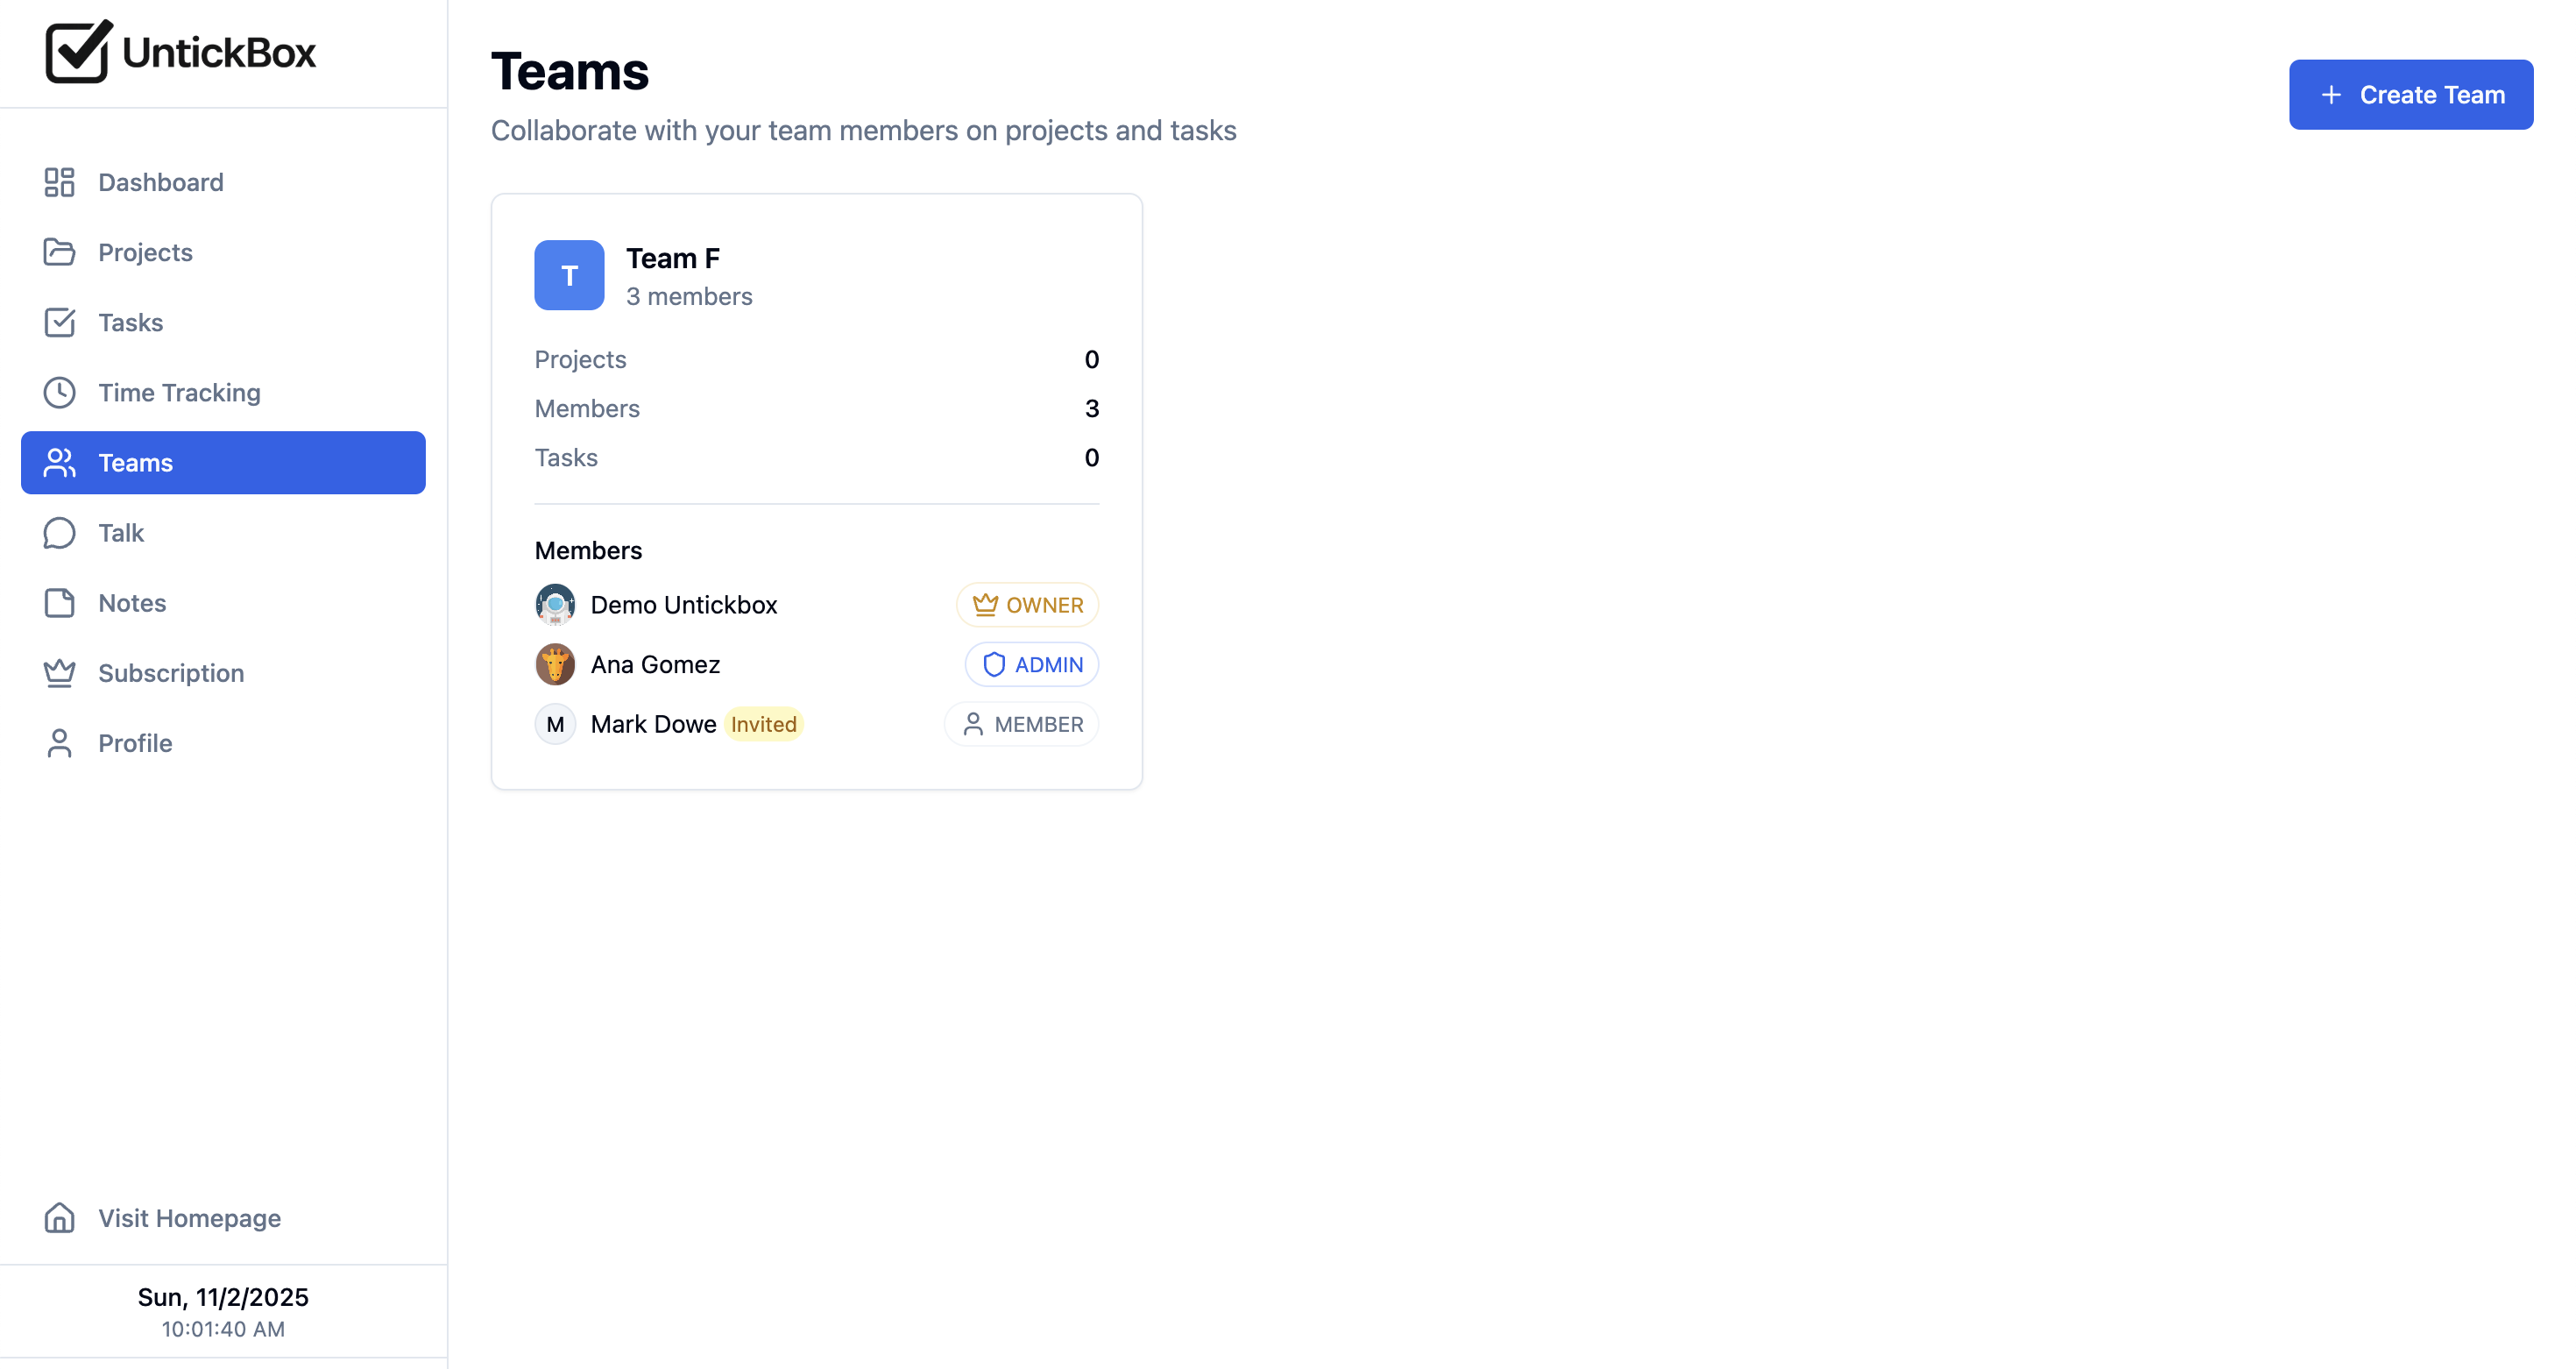Click the ADMIN role badge
The image size is (2576, 1369).
(x=1032, y=664)
